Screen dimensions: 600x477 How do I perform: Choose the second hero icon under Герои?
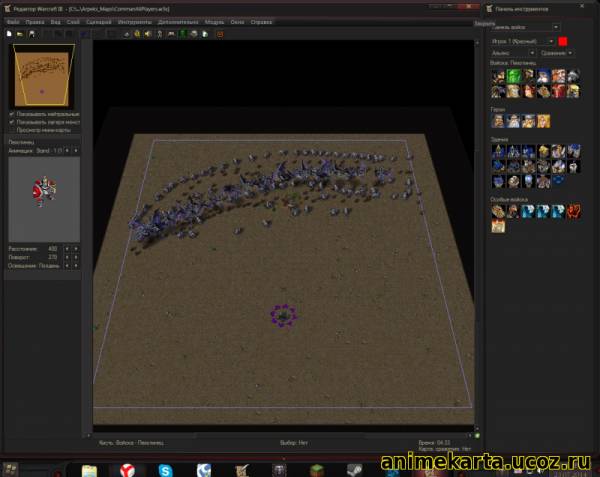514,121
